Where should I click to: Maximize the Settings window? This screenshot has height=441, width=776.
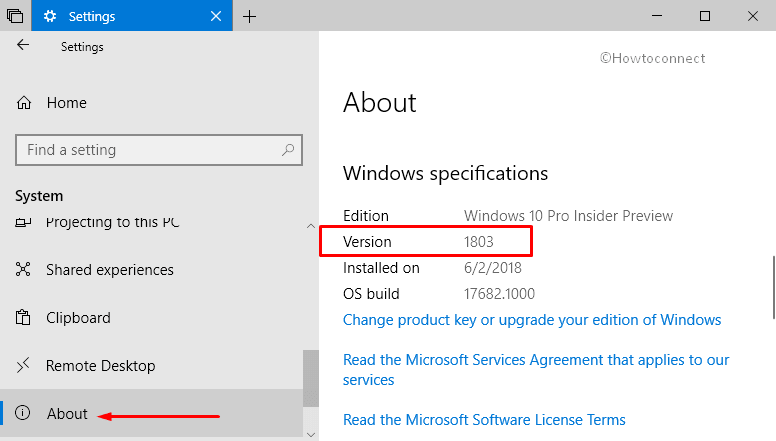pos(705,16)
